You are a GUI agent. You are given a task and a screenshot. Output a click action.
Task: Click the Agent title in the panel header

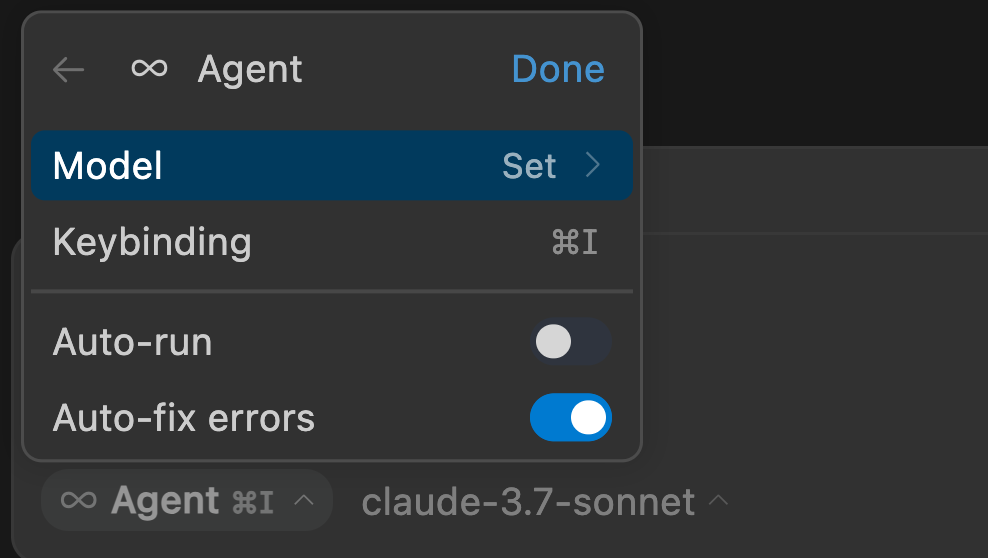(x=250, y=70)
